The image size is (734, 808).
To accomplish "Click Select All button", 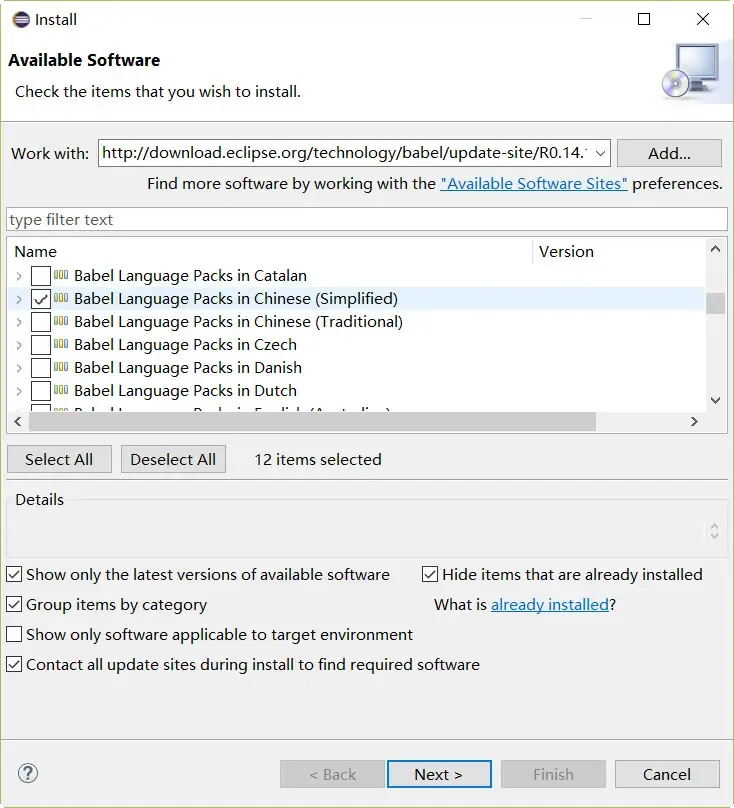I will pos(59,459).
